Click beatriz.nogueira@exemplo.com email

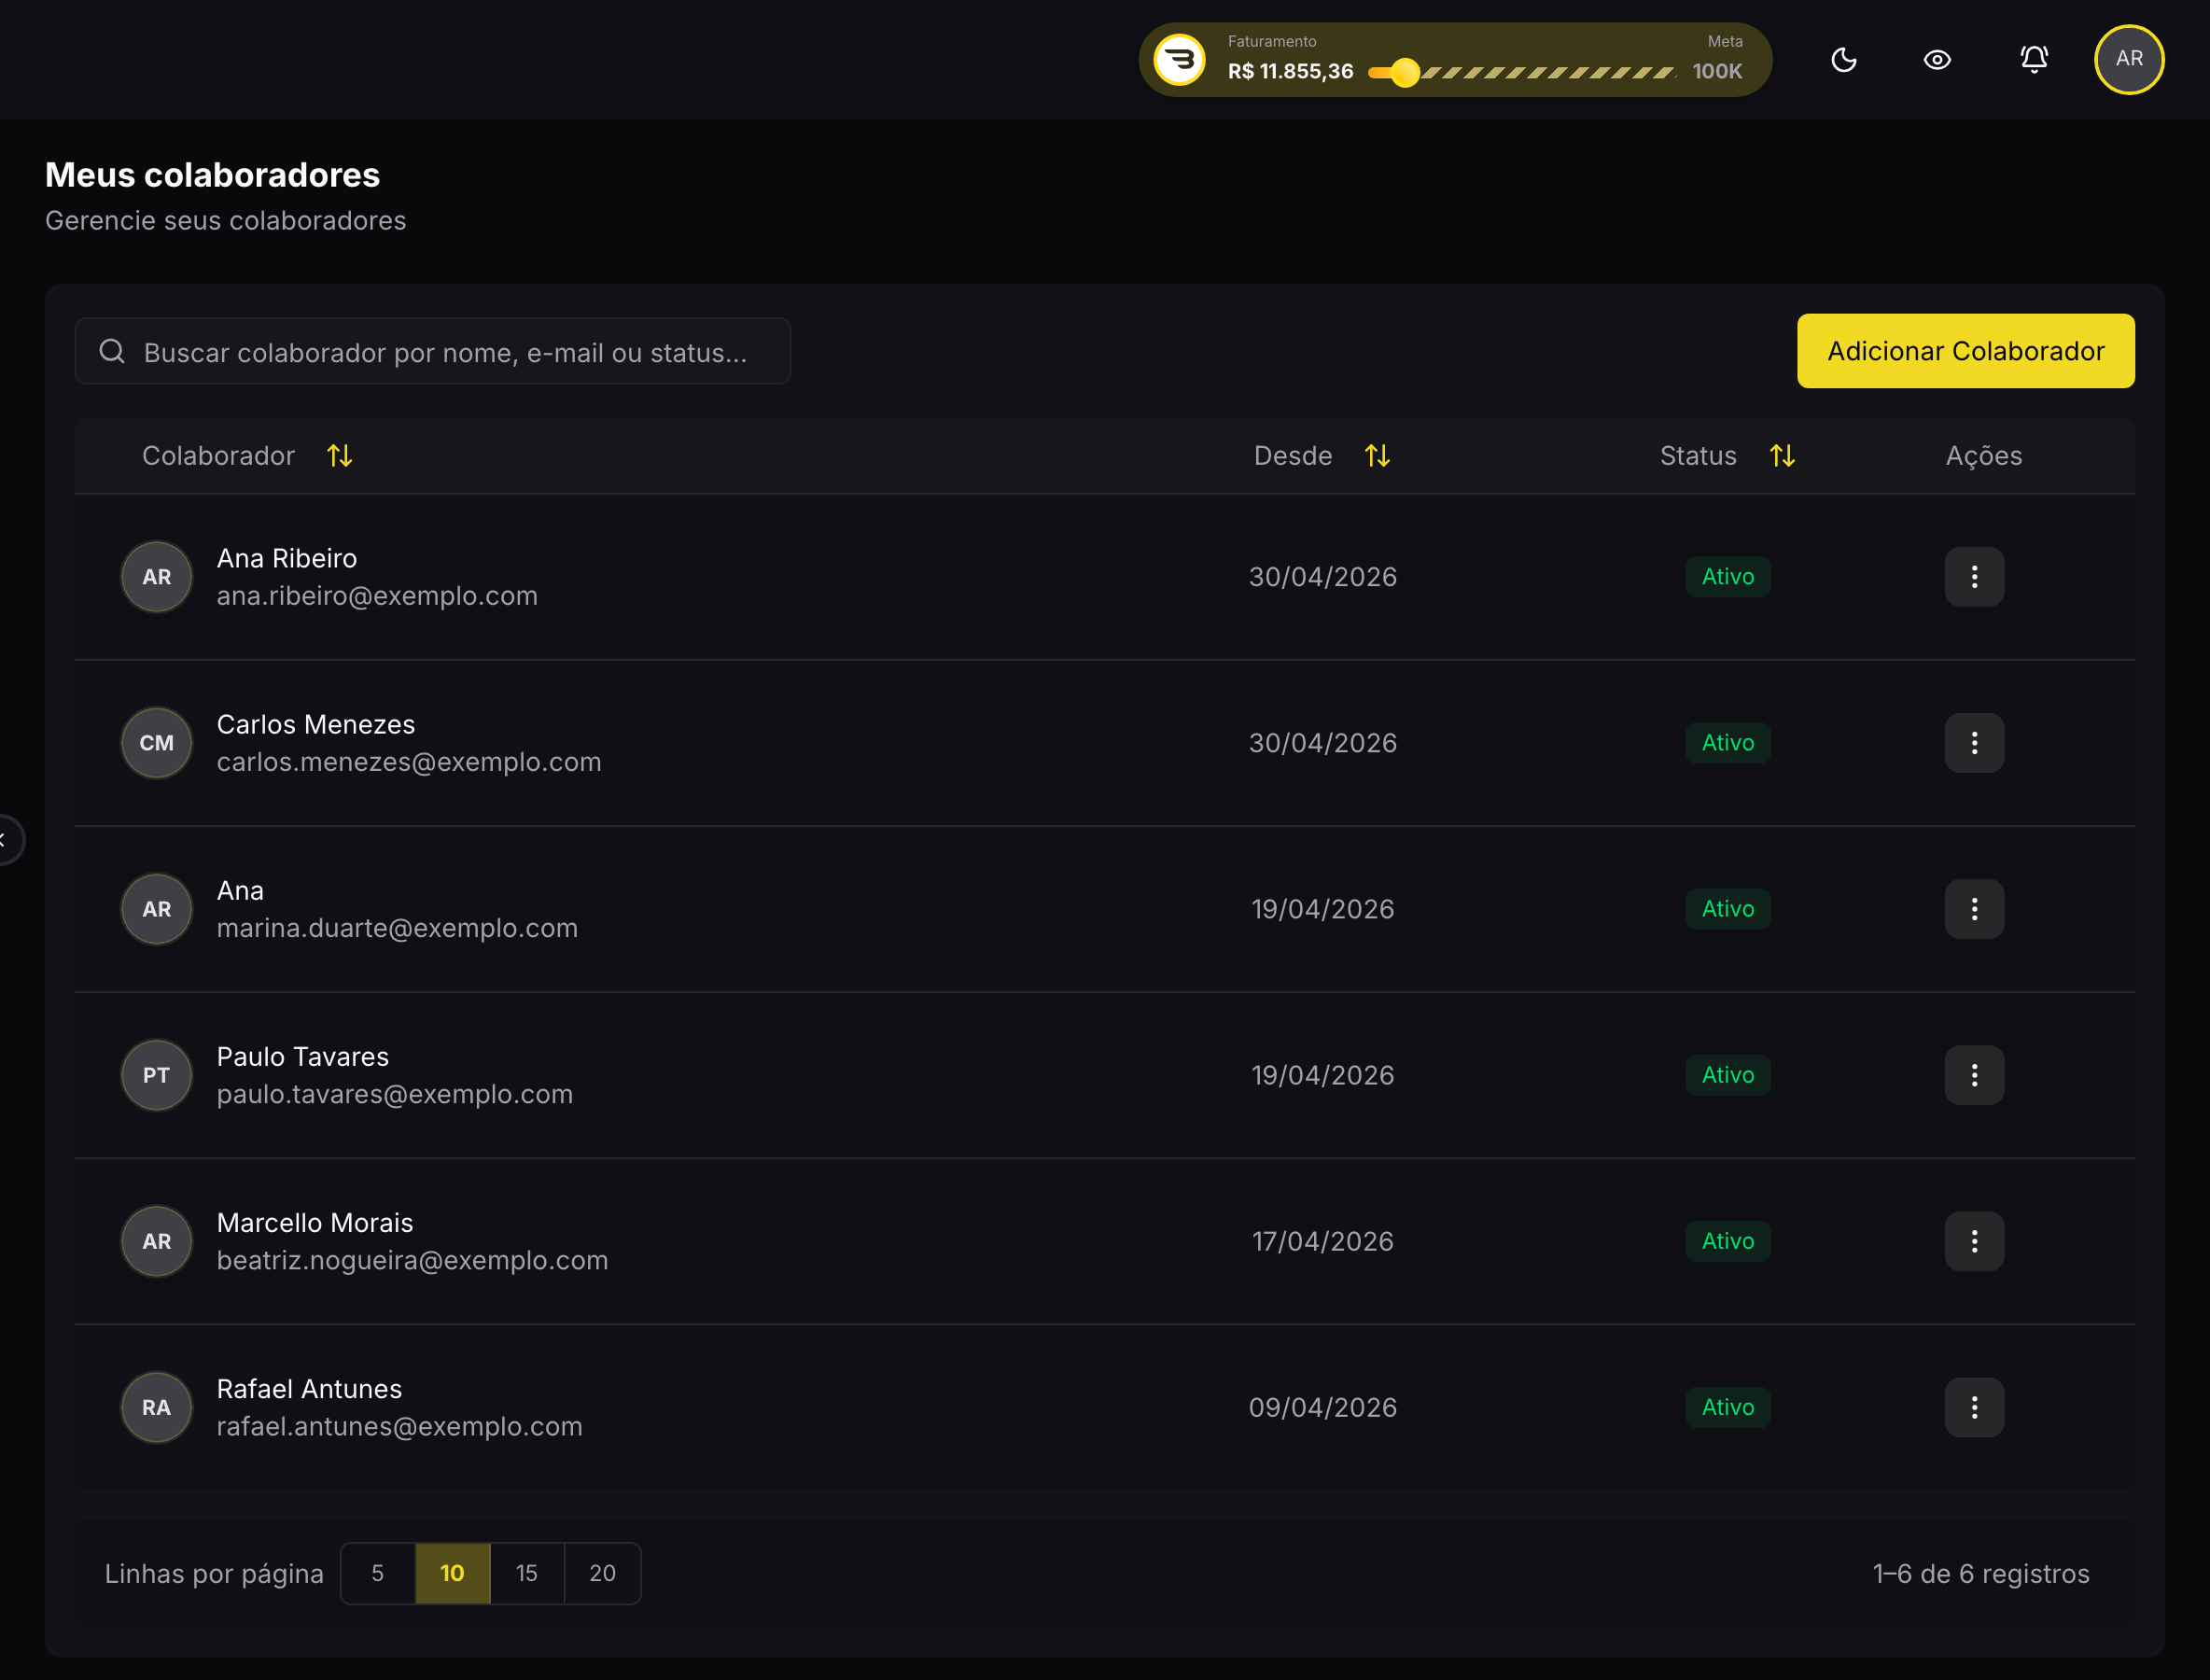click(412, 1260)
